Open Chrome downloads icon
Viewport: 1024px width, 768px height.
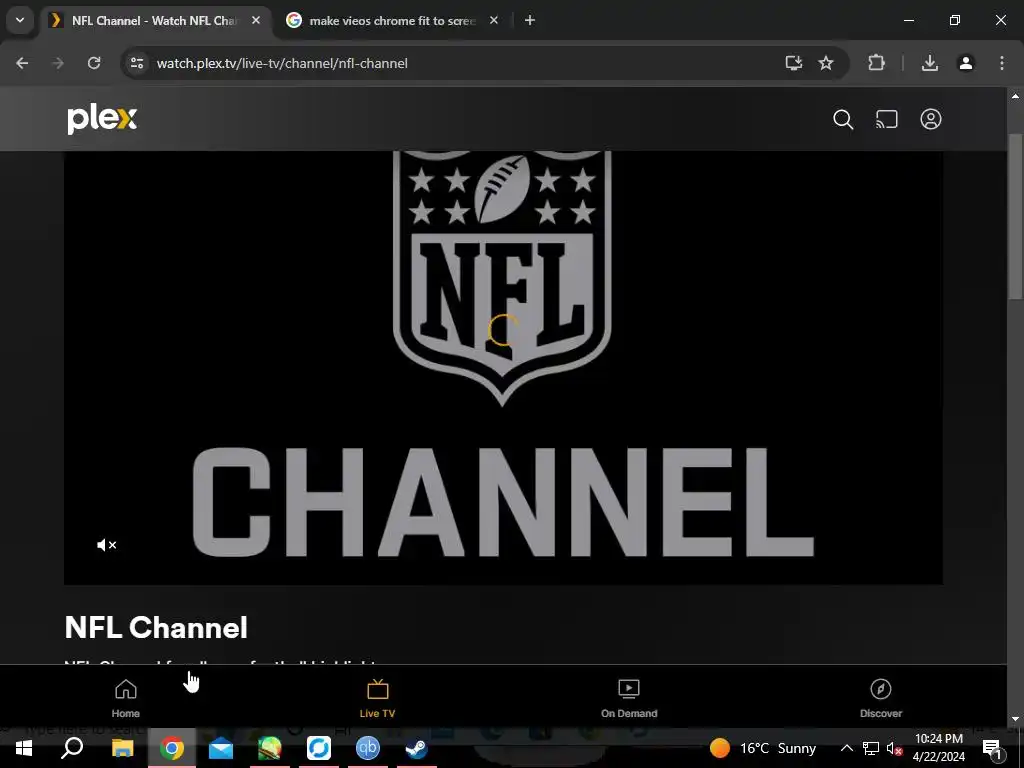(930, 63)
